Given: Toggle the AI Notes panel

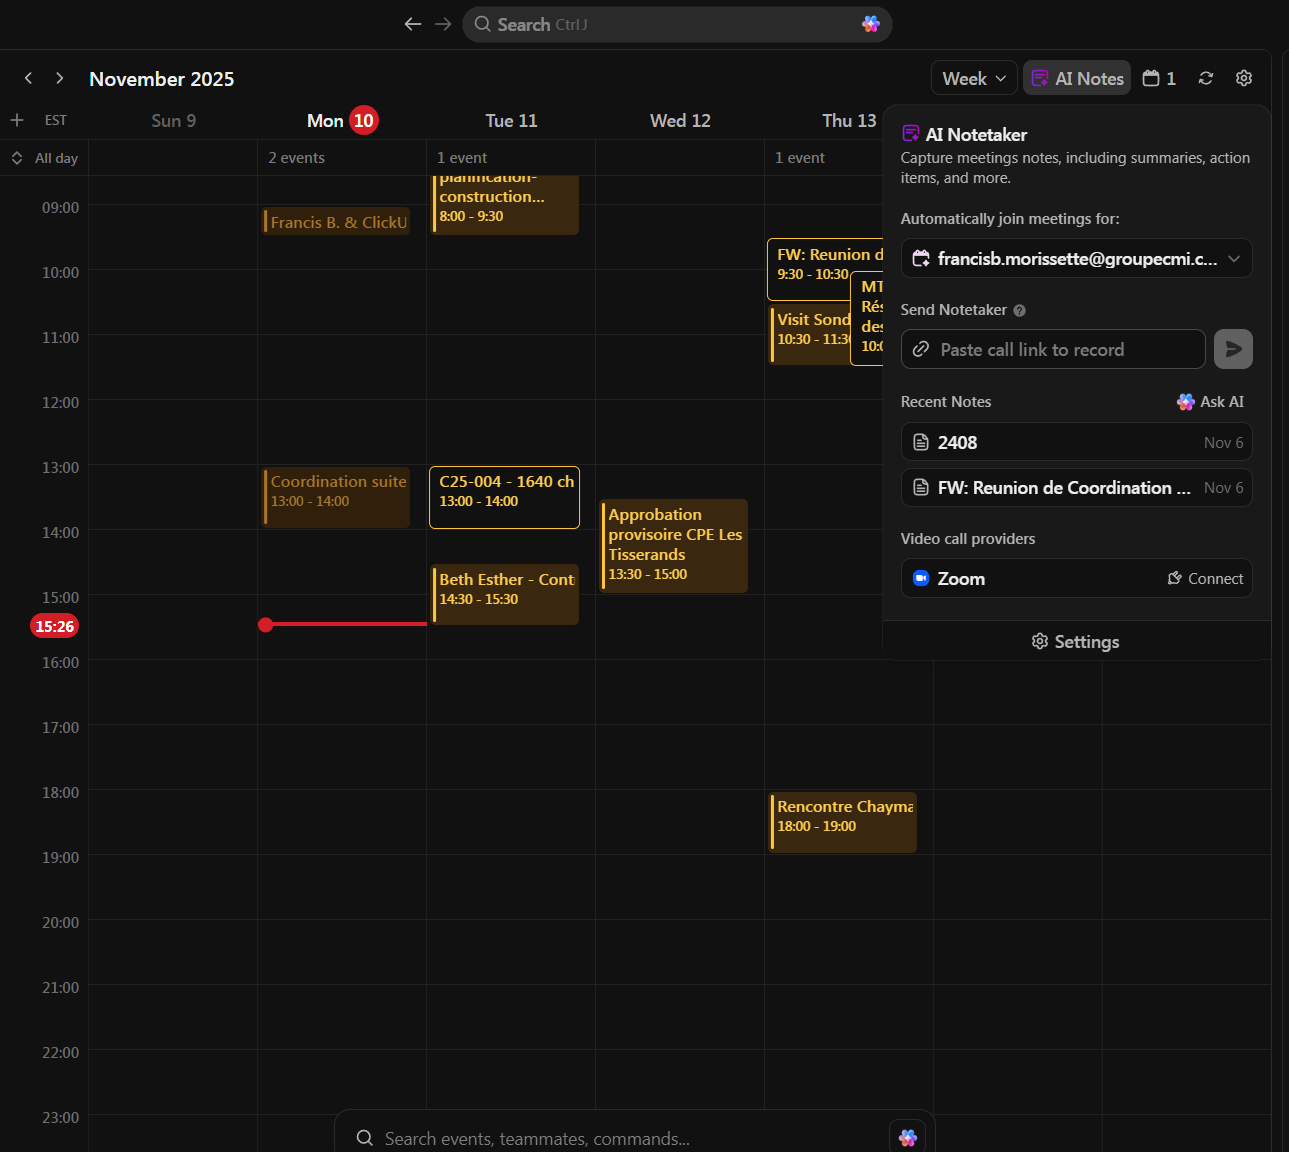Looking at the screenshot, I should (1077, 78).
